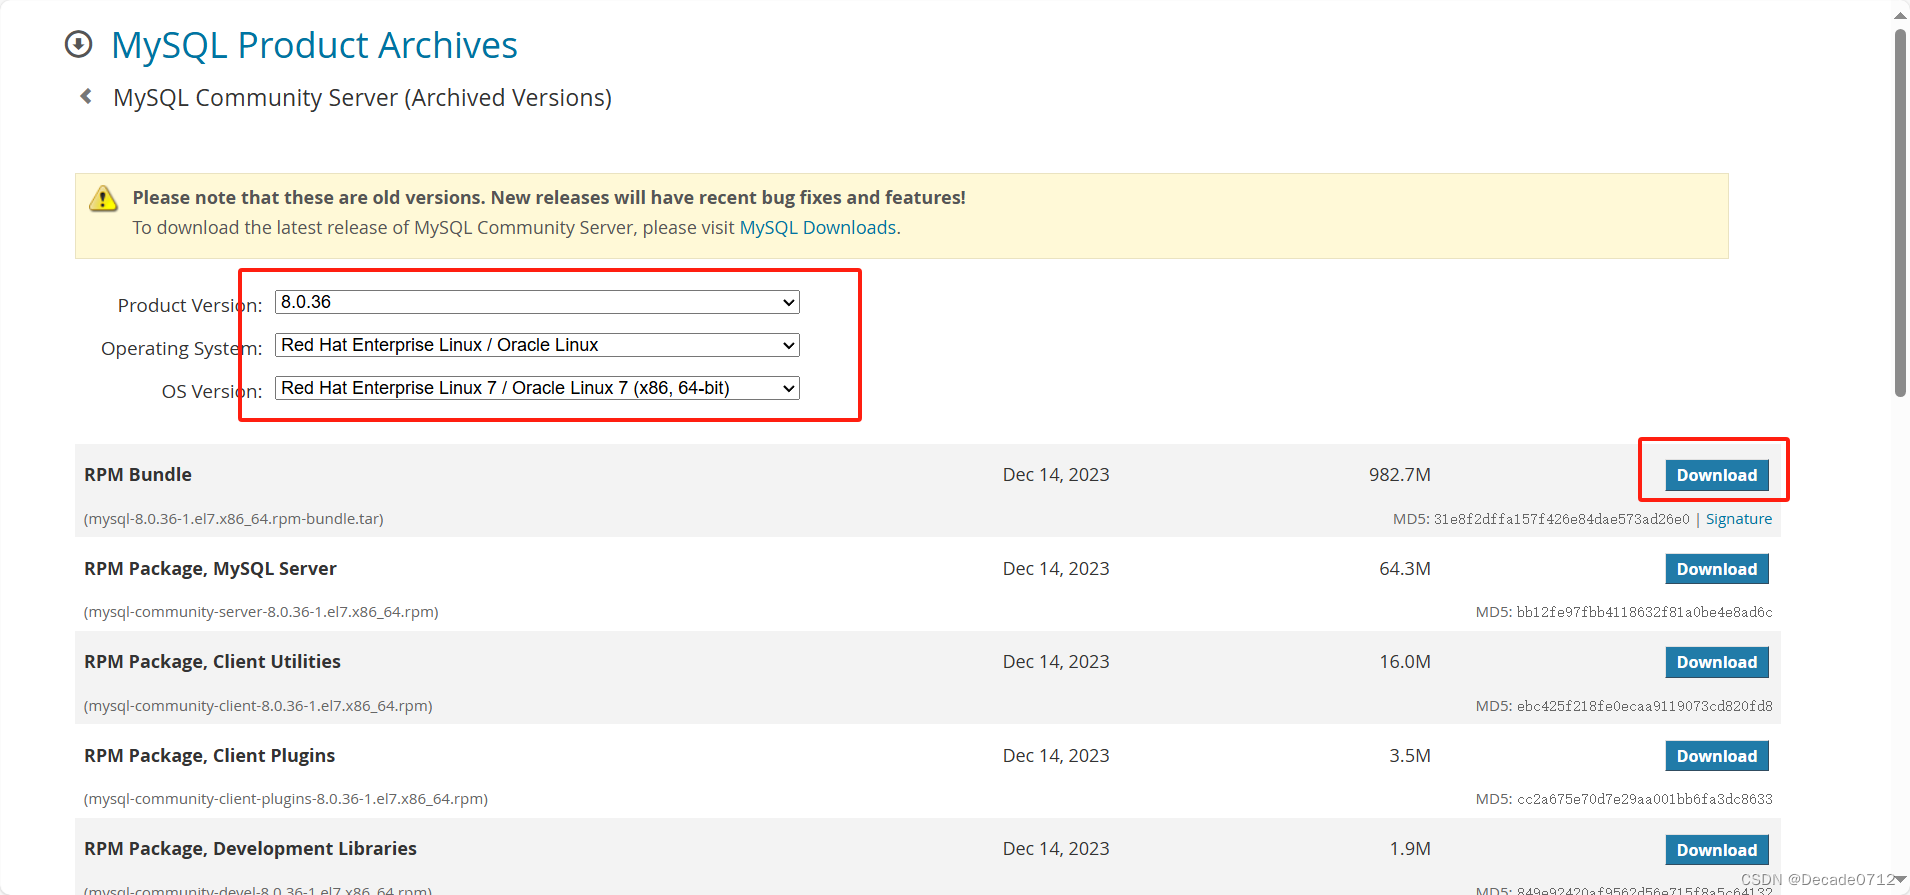
Task: Click the 1.9M size value
Action: coord(1409,849)
